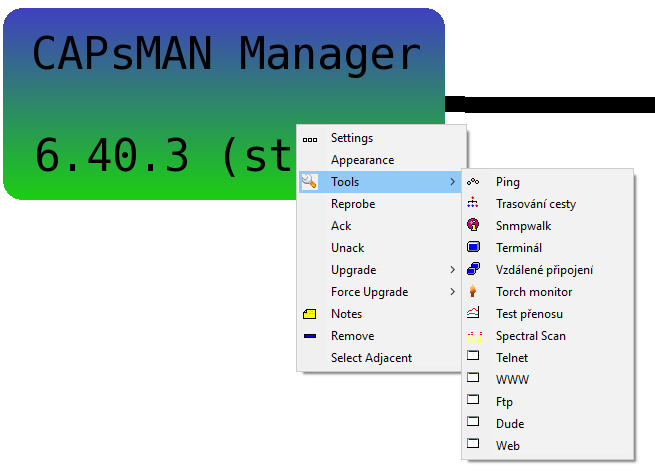Viewport: 655px width, 476px height.
Task: Open the Force Upgrade menu entry
Action: [380, 292]
